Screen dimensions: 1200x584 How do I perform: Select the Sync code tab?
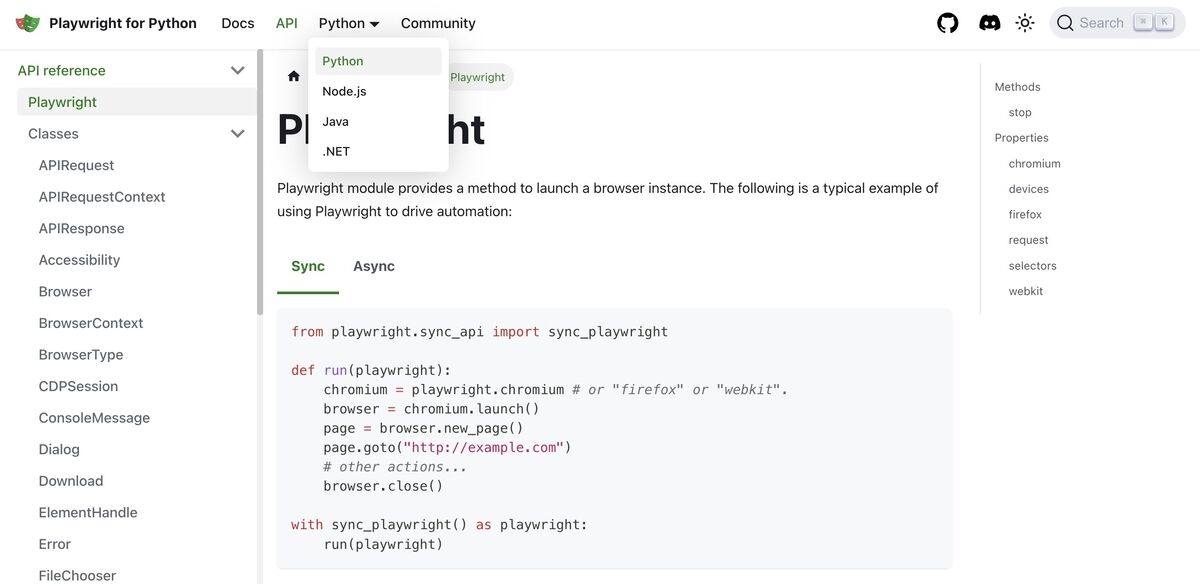pyautogui.click(x=308, y=266)
